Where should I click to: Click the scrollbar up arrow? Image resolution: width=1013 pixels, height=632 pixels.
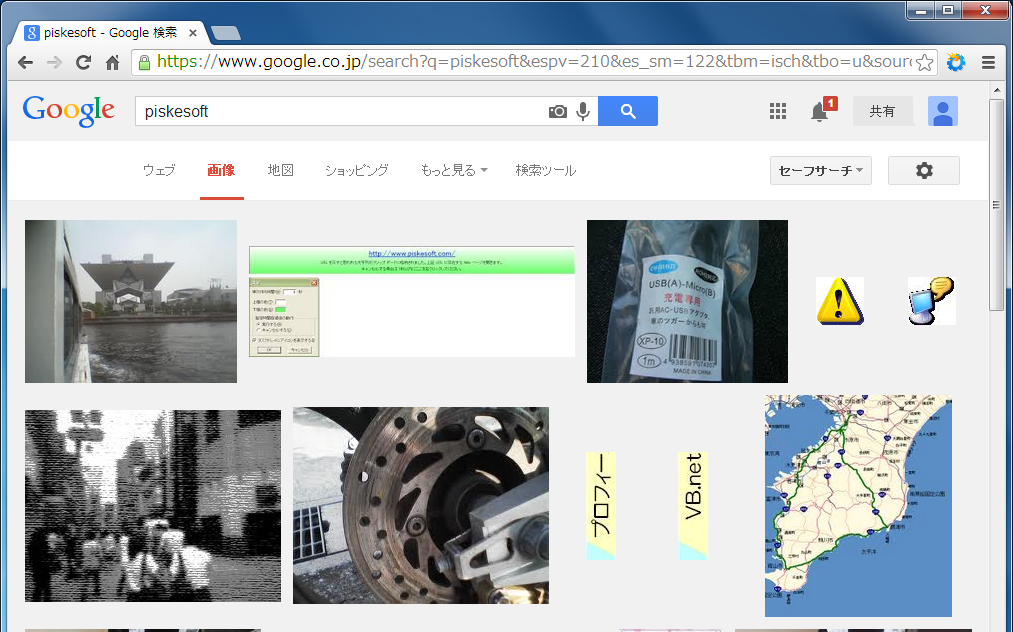coord(996,90)
